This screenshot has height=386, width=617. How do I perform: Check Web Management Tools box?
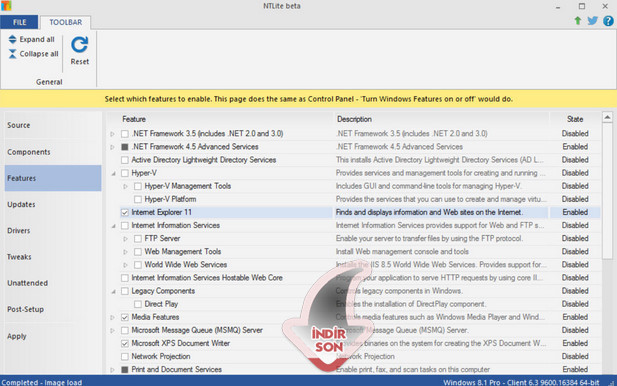(x=138, y=252)
